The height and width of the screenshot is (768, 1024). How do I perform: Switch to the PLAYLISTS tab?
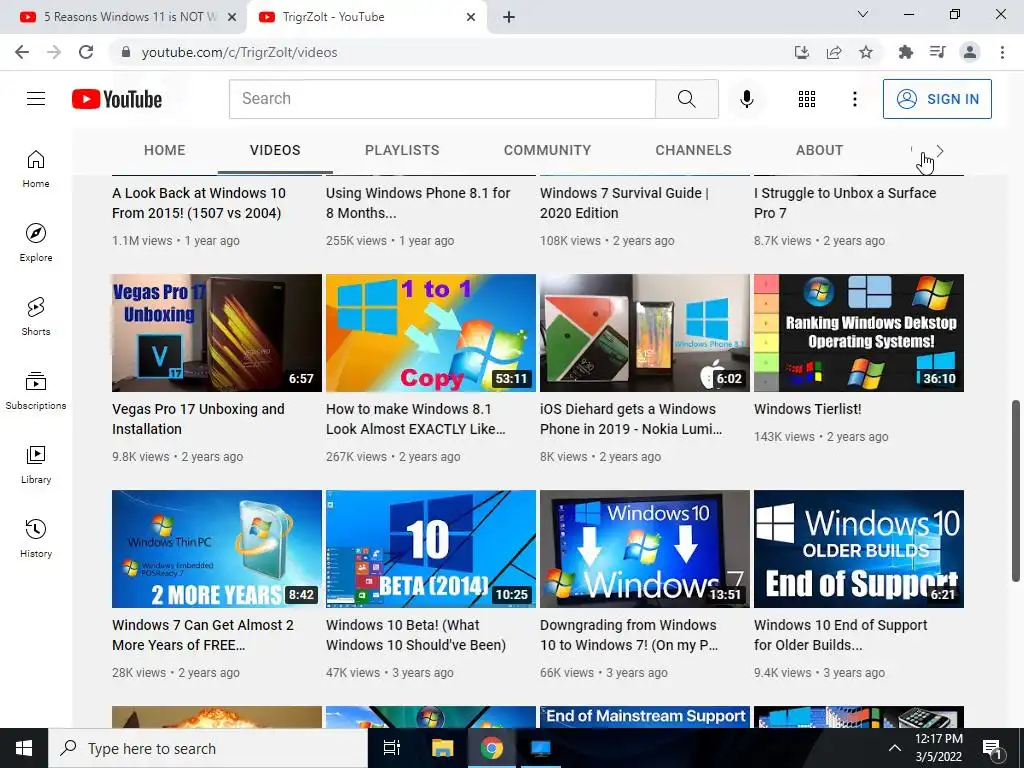click(402, 150)
